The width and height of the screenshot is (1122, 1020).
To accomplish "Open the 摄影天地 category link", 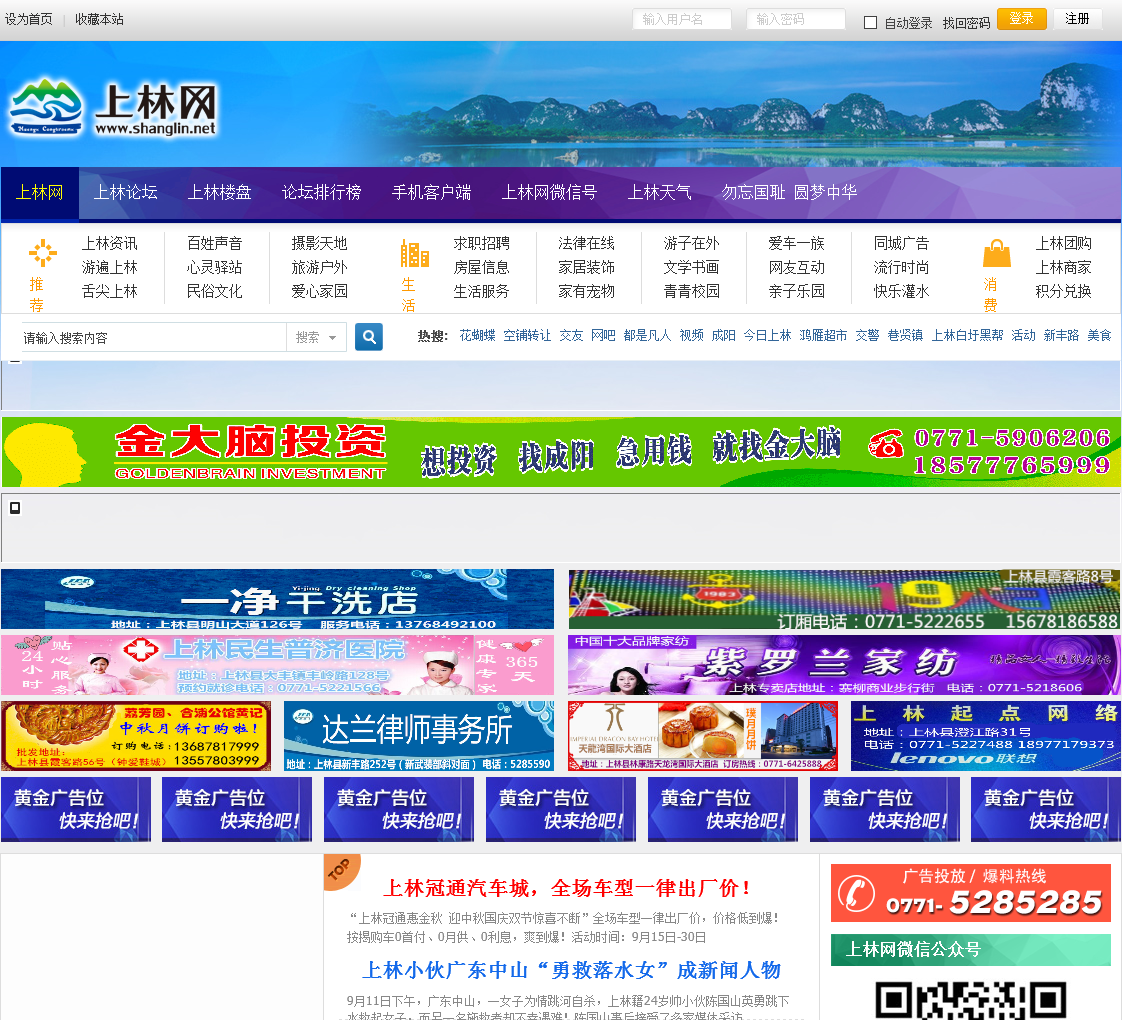I will point(319,243).
